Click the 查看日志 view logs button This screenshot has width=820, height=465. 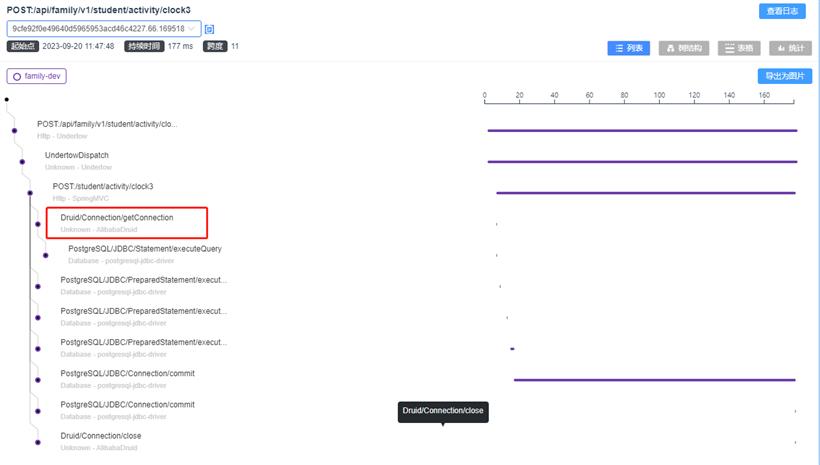pos(782,11)
